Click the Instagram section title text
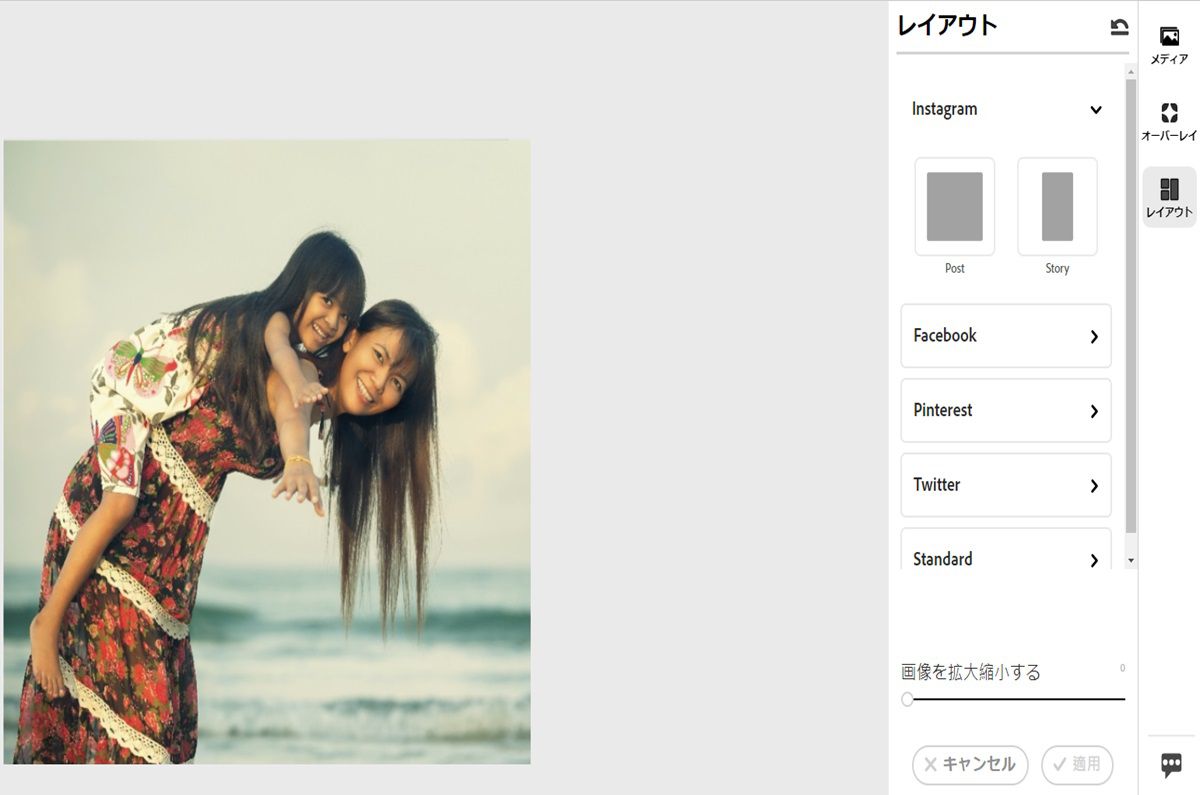This screenshot has width=1200, height=795. [944, 109]
